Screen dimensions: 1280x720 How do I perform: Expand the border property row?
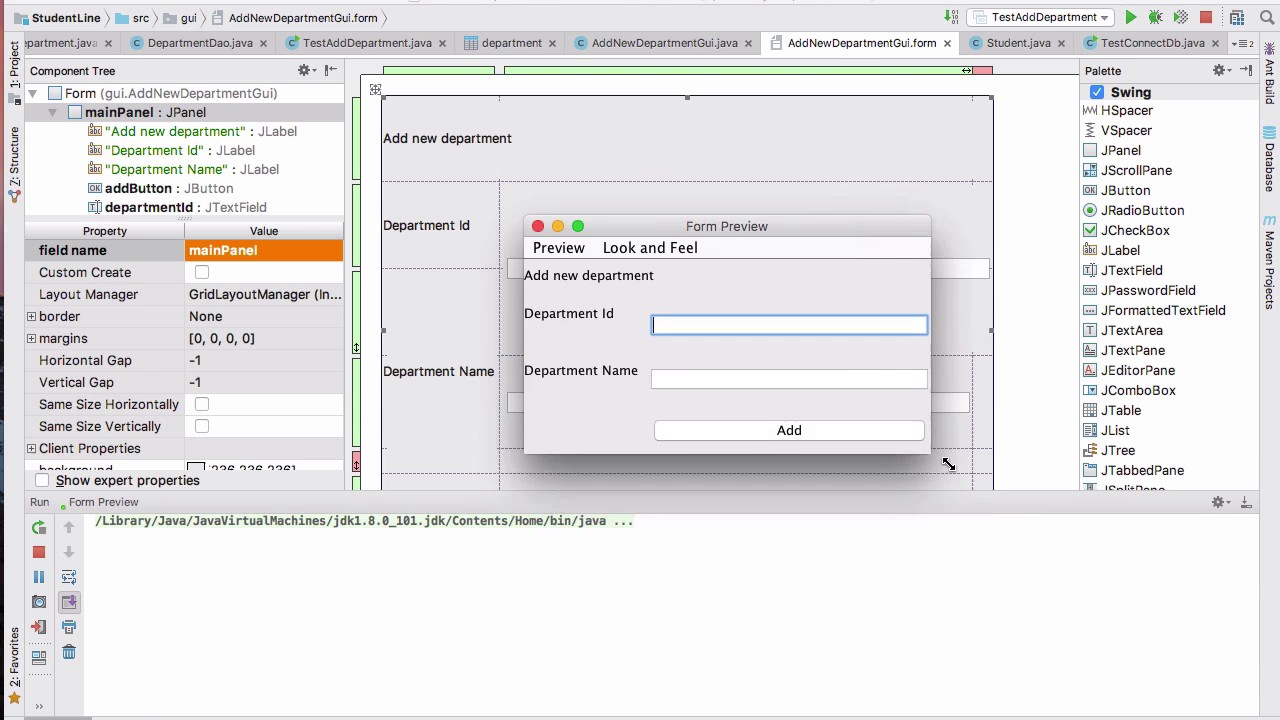(32, 317)
